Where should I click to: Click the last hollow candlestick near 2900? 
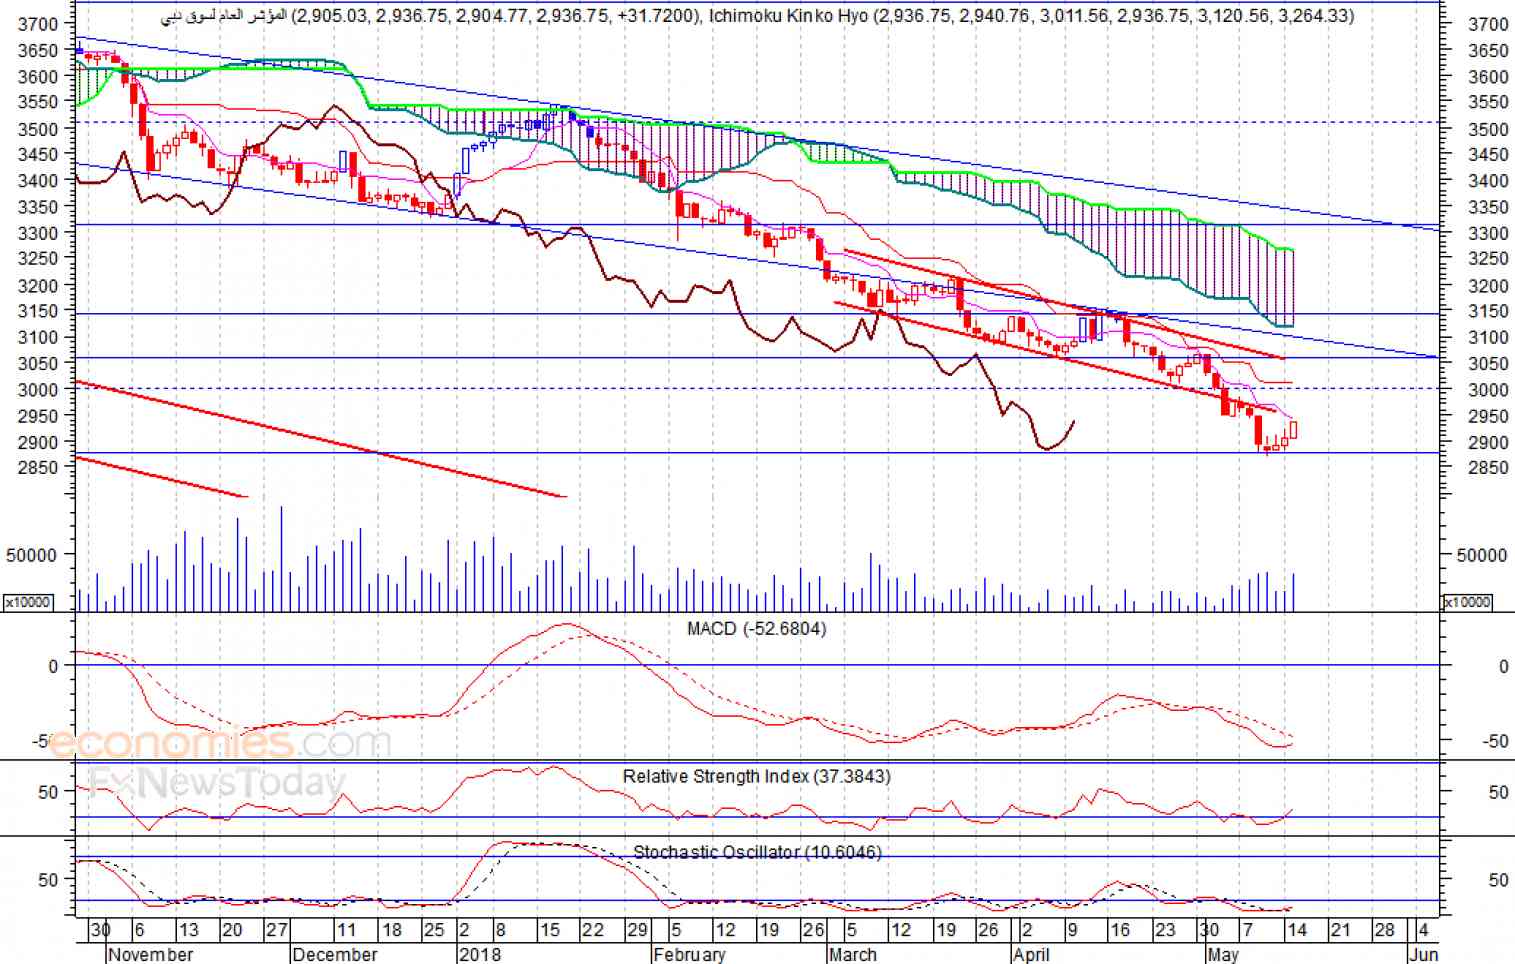[1294, 430]
